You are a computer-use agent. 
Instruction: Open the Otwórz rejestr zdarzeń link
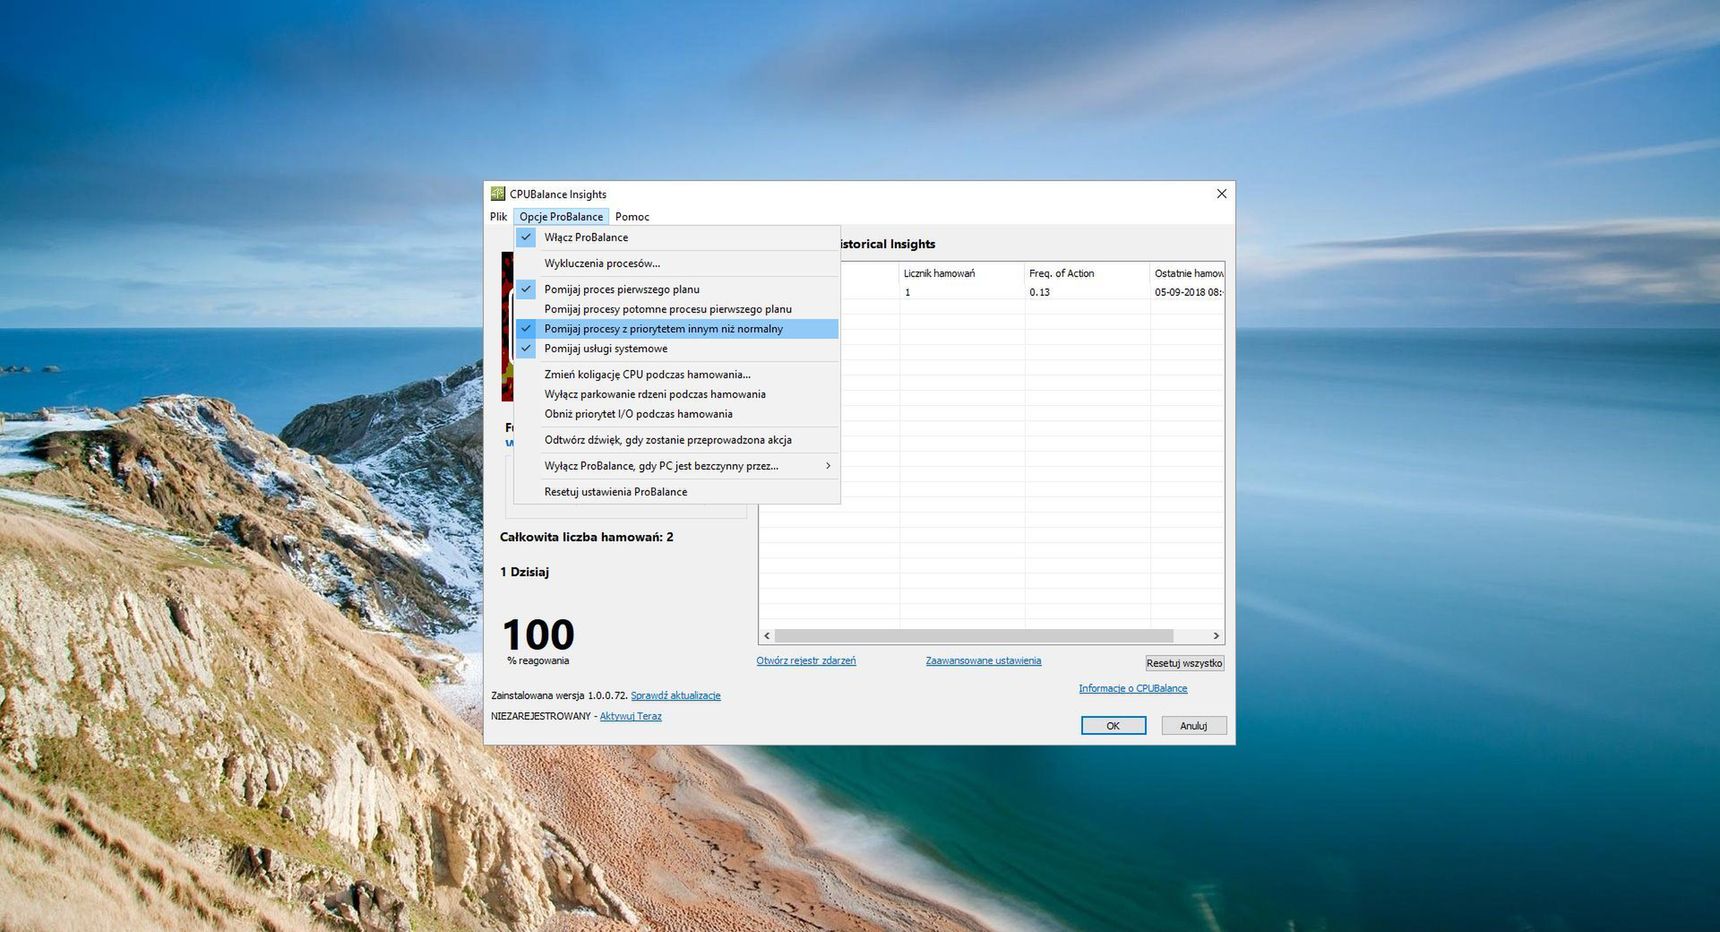[x=806, y=661]
